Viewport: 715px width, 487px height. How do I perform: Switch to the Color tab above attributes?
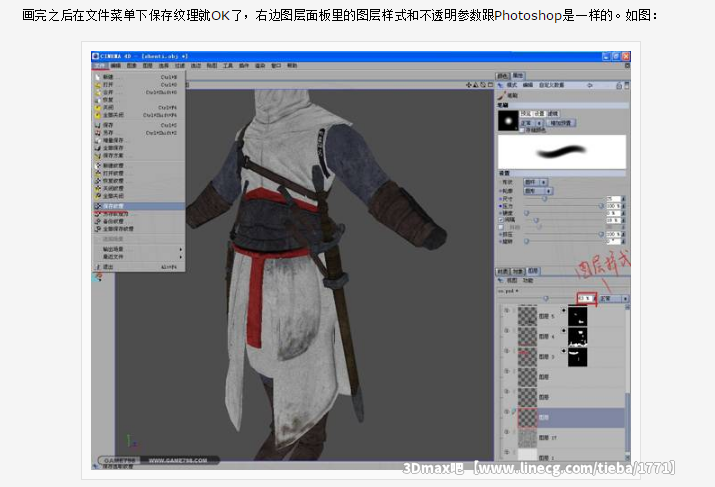(503, 76)
